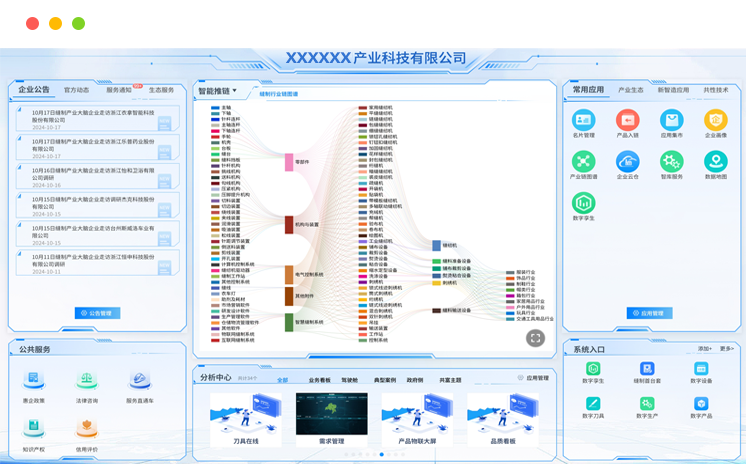Launch the 产品入驻 app icon

pyautogui.click(x=627, y=120)
